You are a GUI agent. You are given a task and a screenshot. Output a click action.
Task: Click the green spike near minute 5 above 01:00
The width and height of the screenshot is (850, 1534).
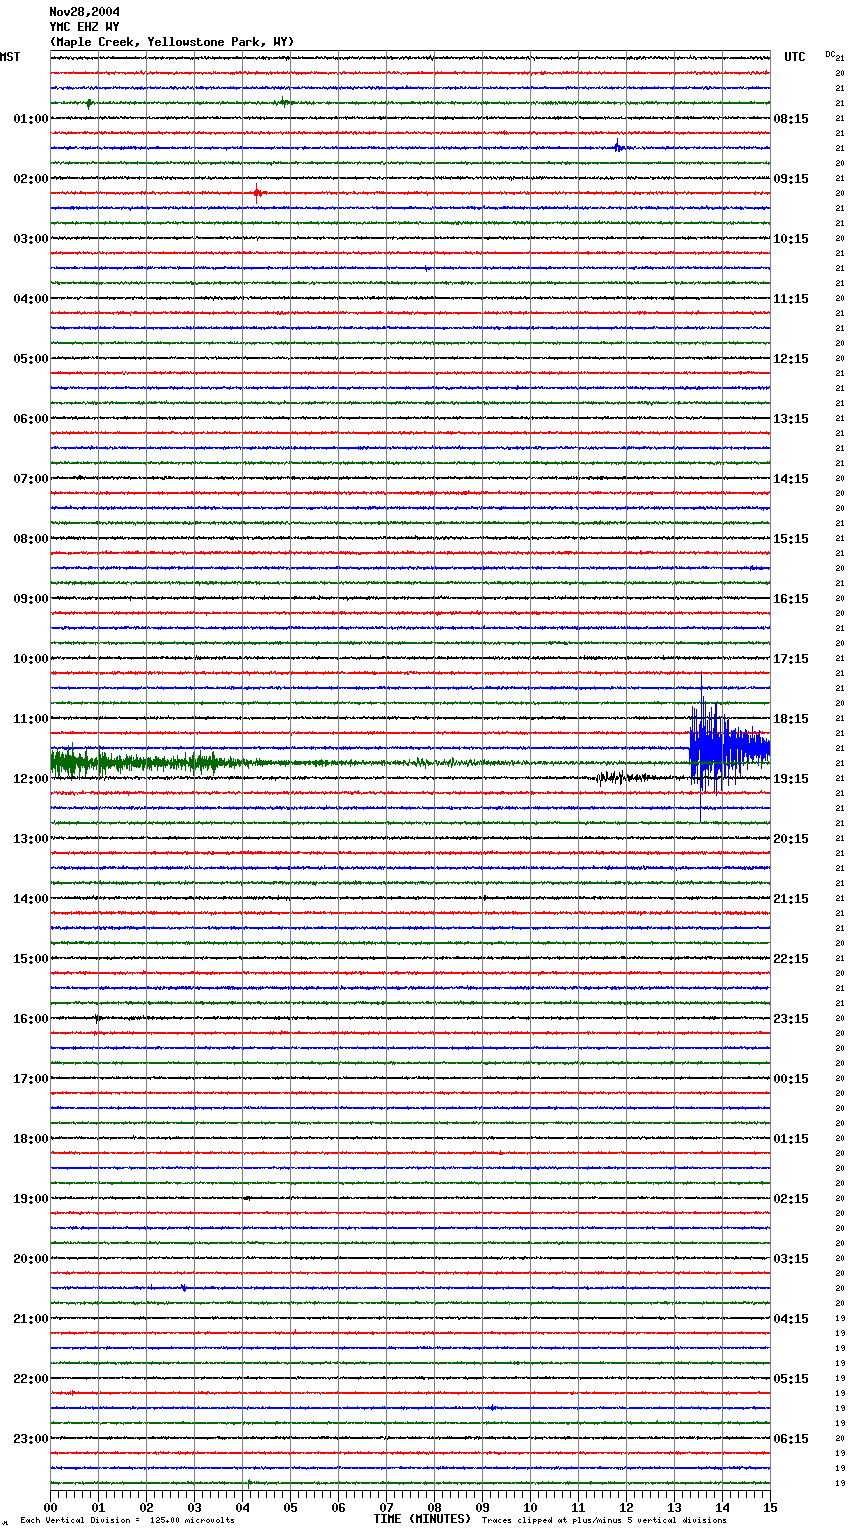point(284,102)
